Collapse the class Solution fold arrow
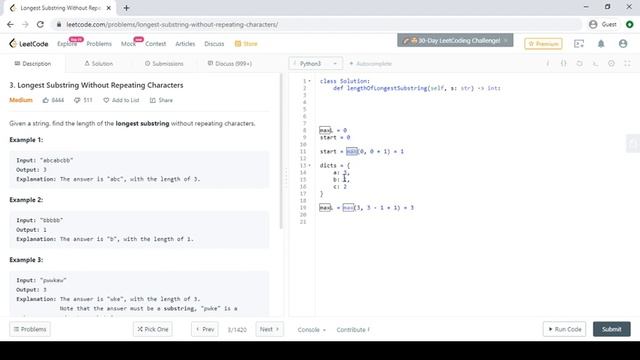Viewport: 640px width, 360px height. (309, 81)
